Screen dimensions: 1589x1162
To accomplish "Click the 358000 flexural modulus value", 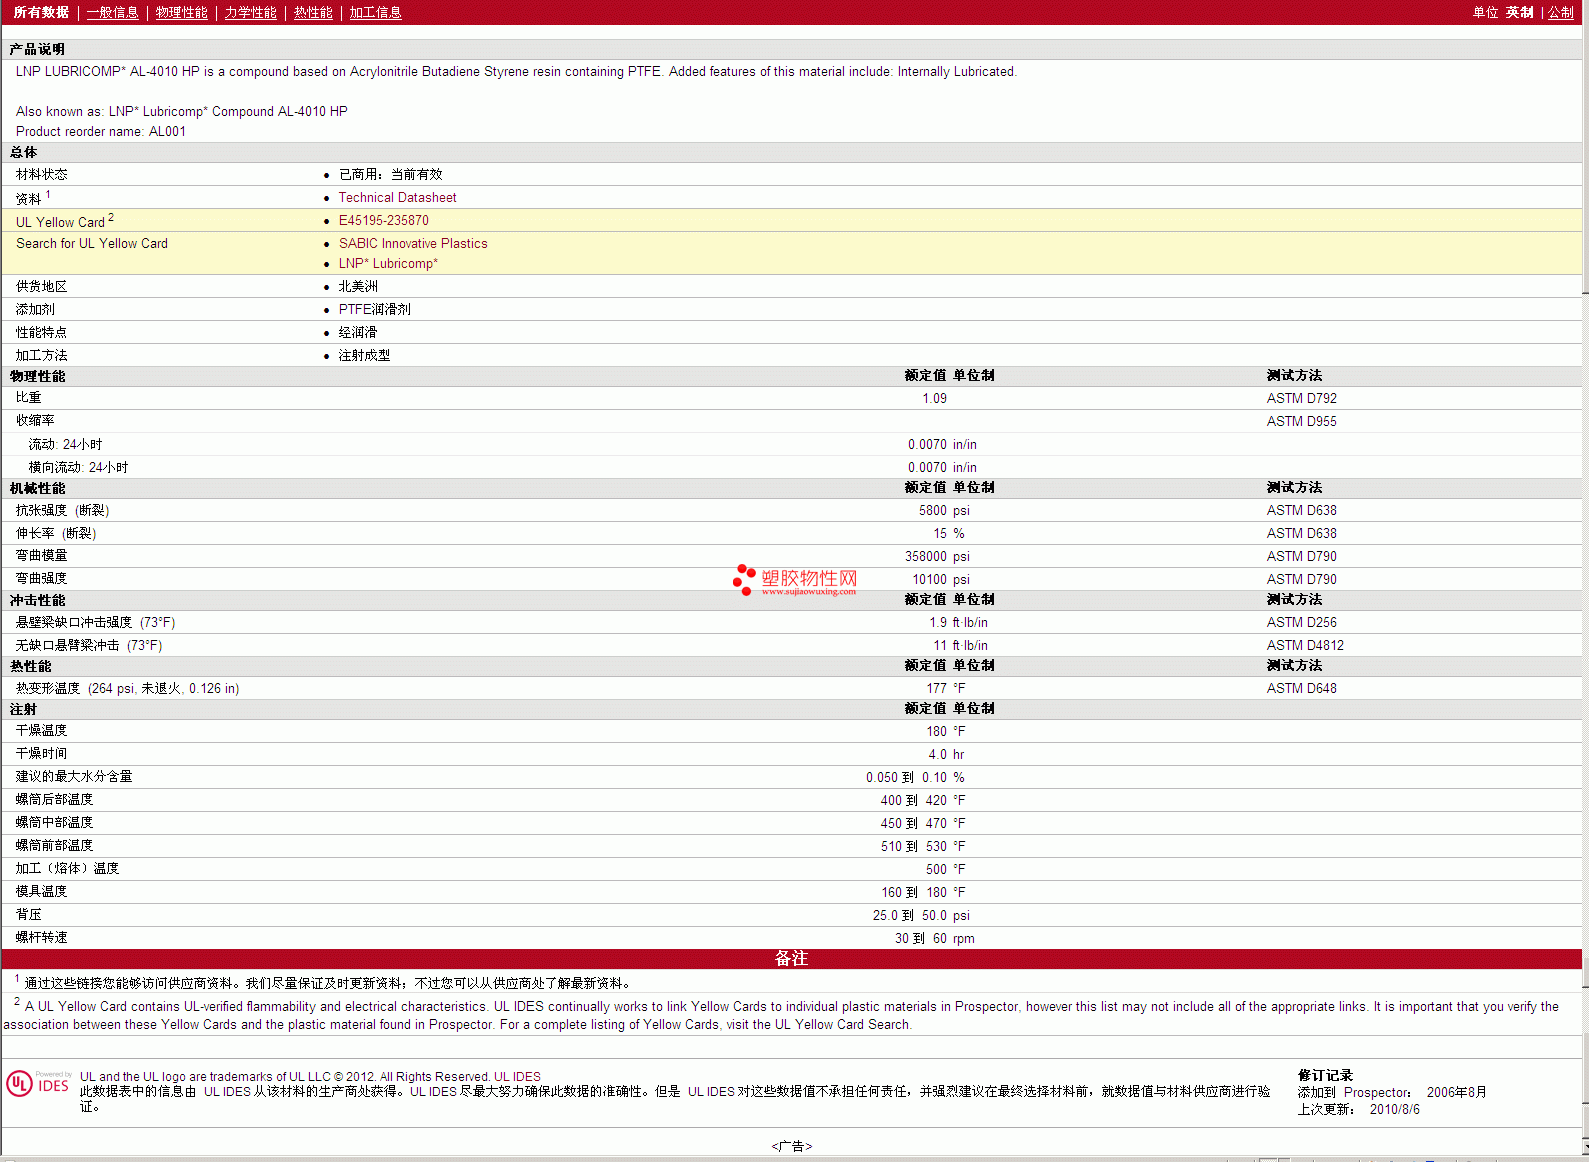I will [926, 557].
